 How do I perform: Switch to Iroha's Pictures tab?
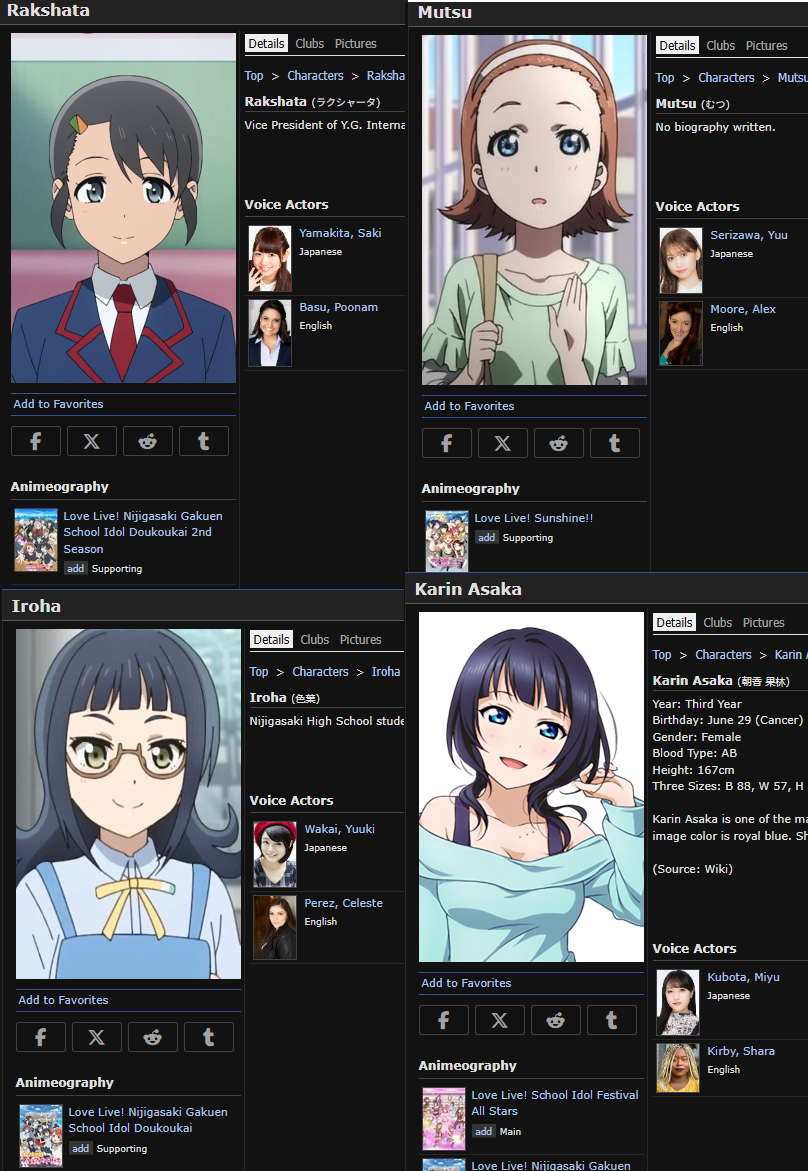[x=361, y=639]
